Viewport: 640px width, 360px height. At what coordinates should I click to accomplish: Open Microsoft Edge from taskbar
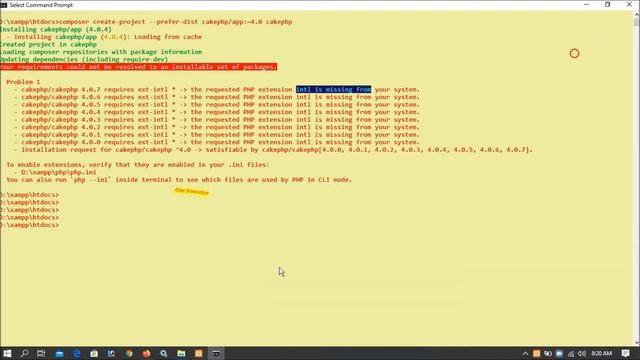(x=76, y=353)
